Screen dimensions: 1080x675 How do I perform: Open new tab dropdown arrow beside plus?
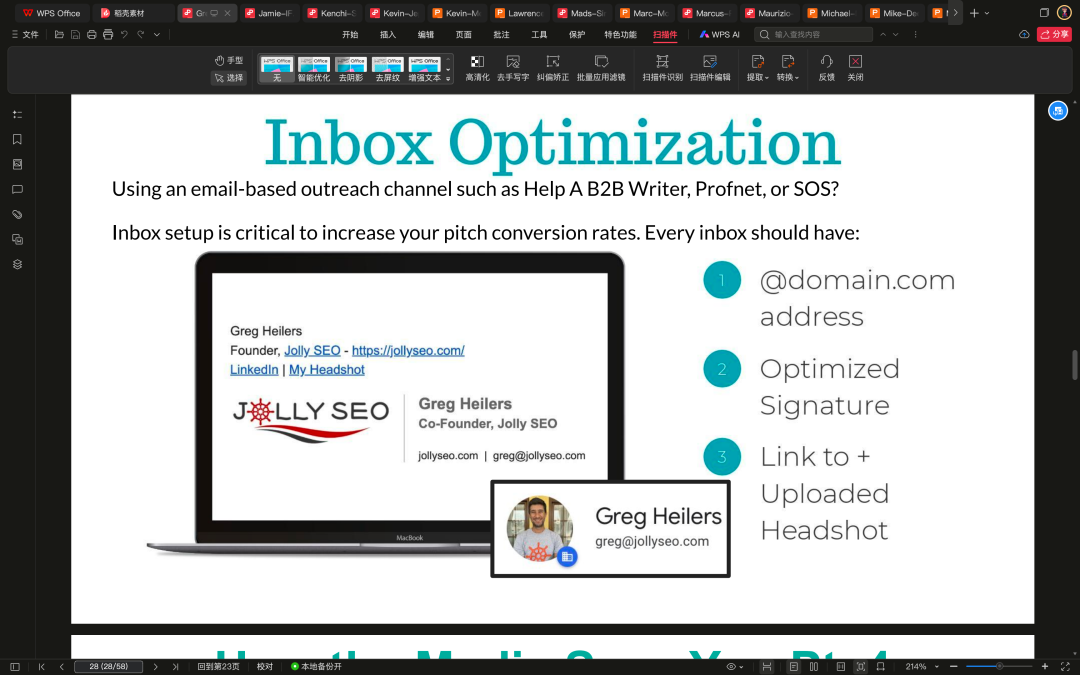(987, 13)
